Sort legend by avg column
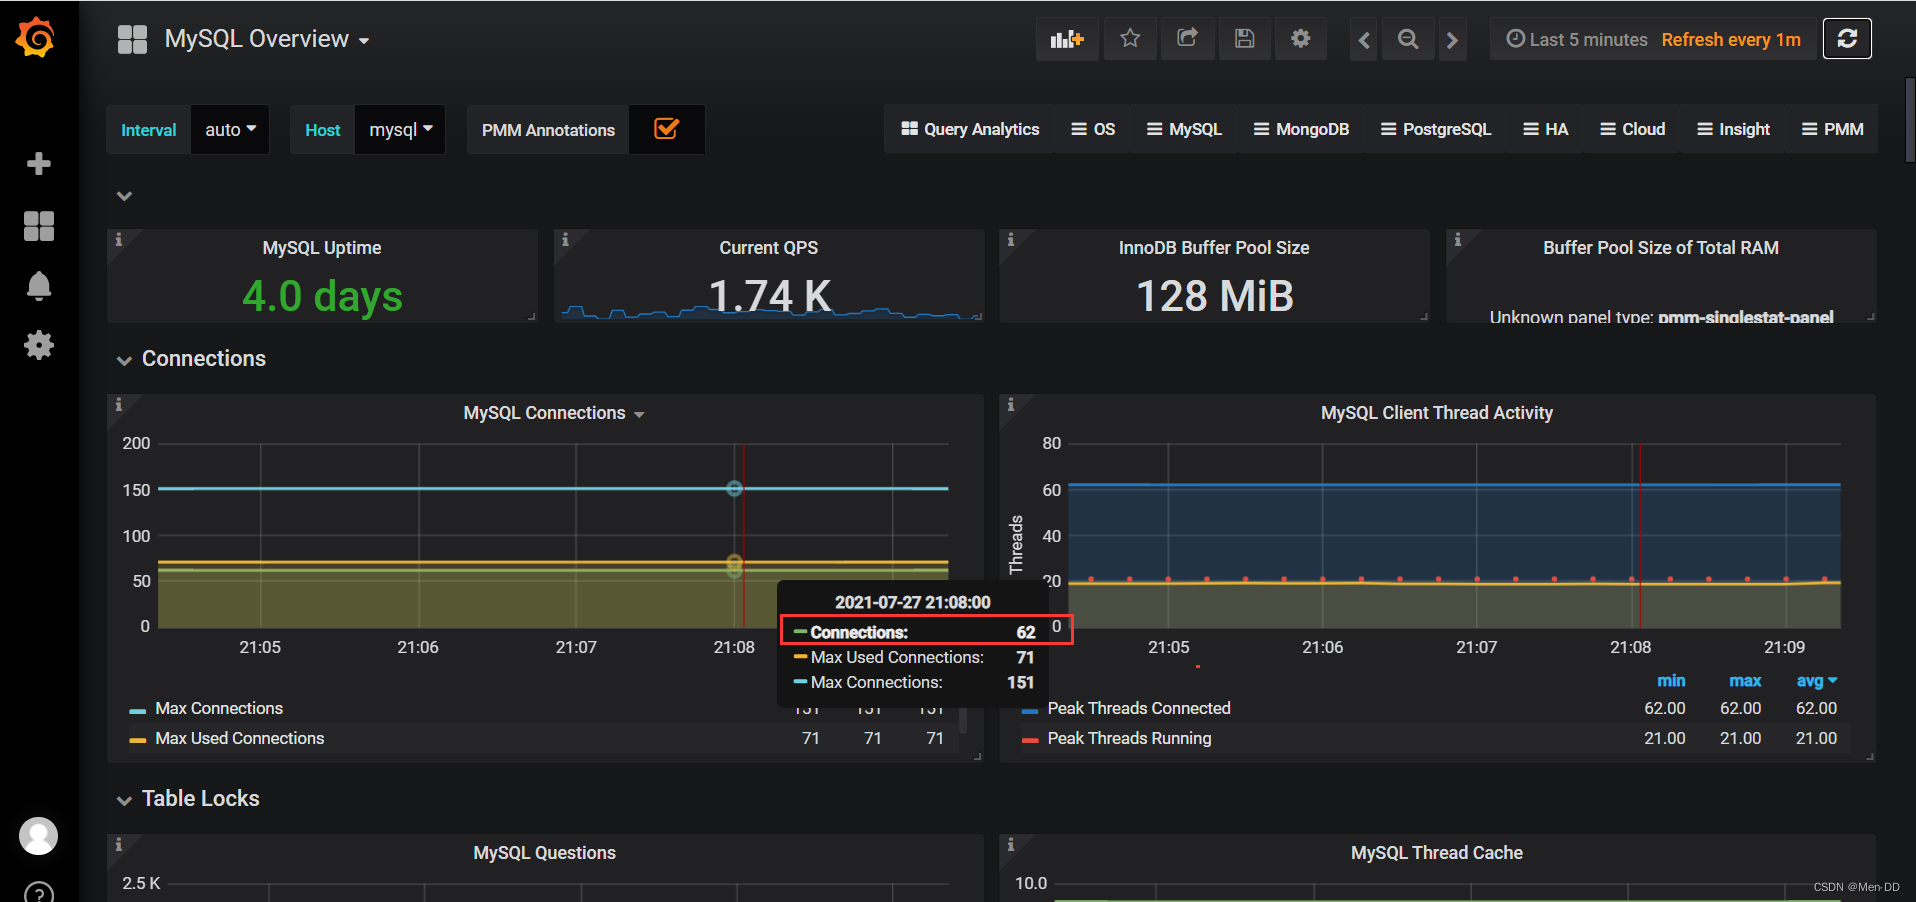 pos(1816,681)
